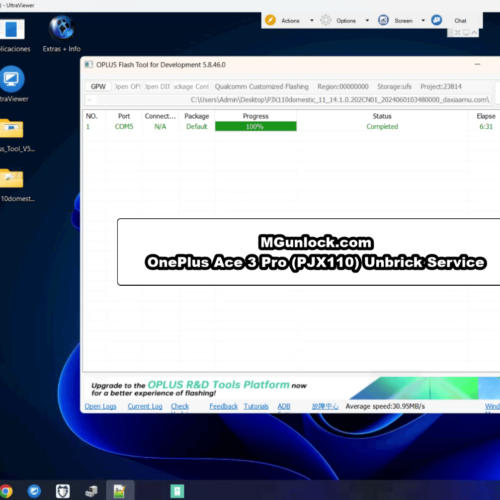The height and width of the screenshot is (500, 500).
Task: Open the Open Logs link
Action: tap(100, 406)
